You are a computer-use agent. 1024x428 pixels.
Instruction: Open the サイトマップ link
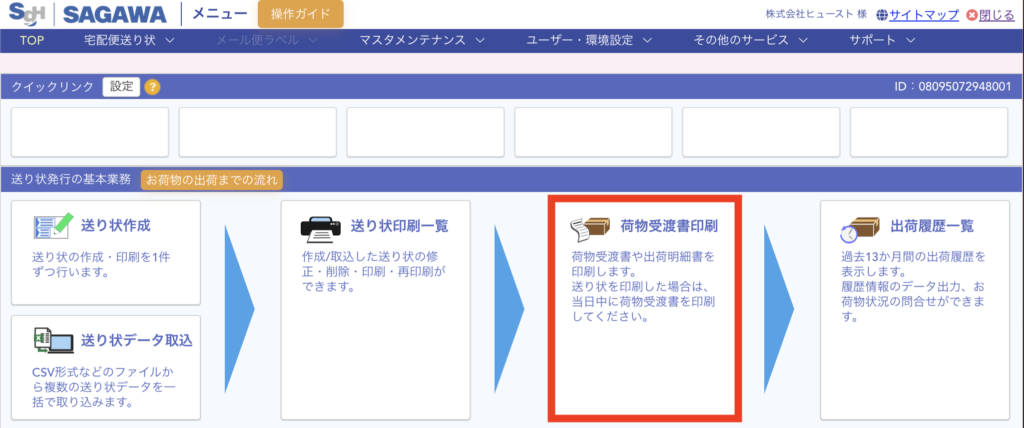pos(924,14)
